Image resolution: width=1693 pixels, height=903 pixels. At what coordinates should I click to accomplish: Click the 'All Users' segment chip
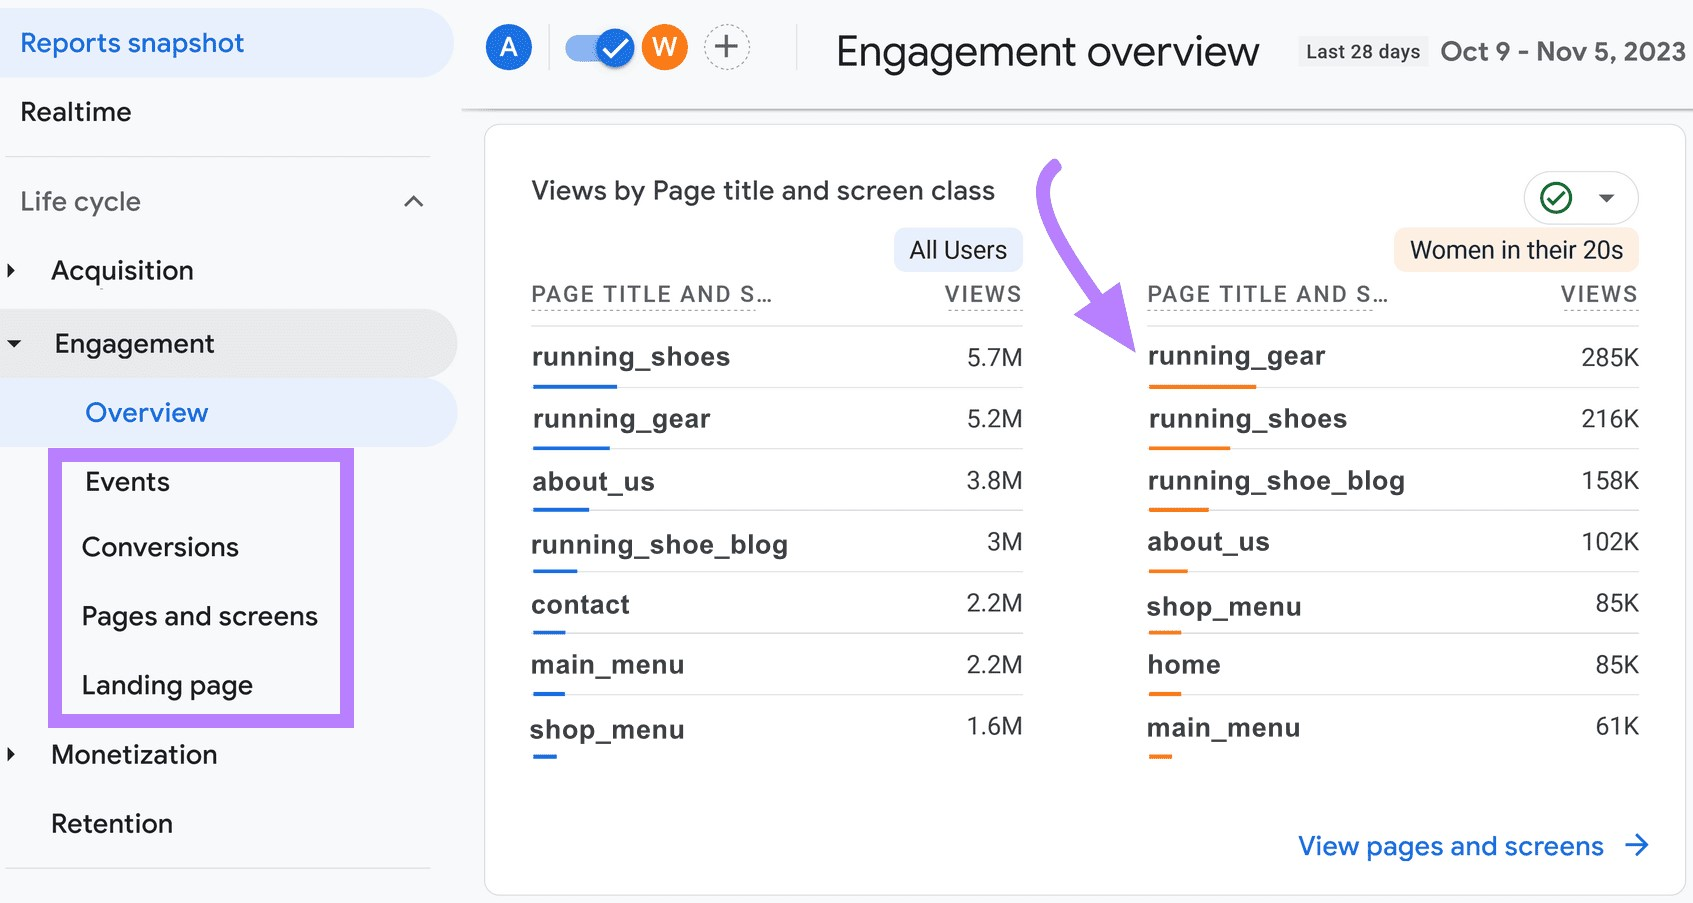click(x=957, y=250)
